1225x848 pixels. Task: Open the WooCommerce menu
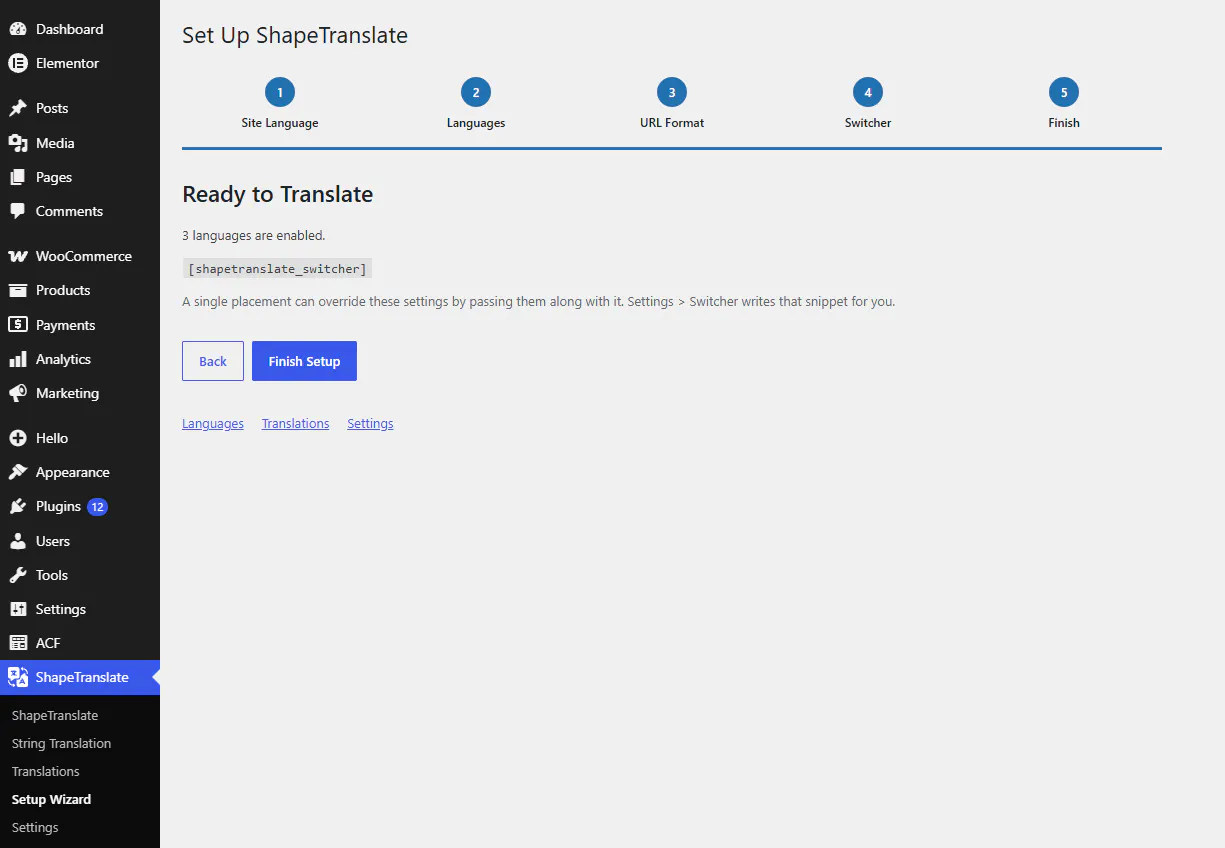click(x=80, y=256)
